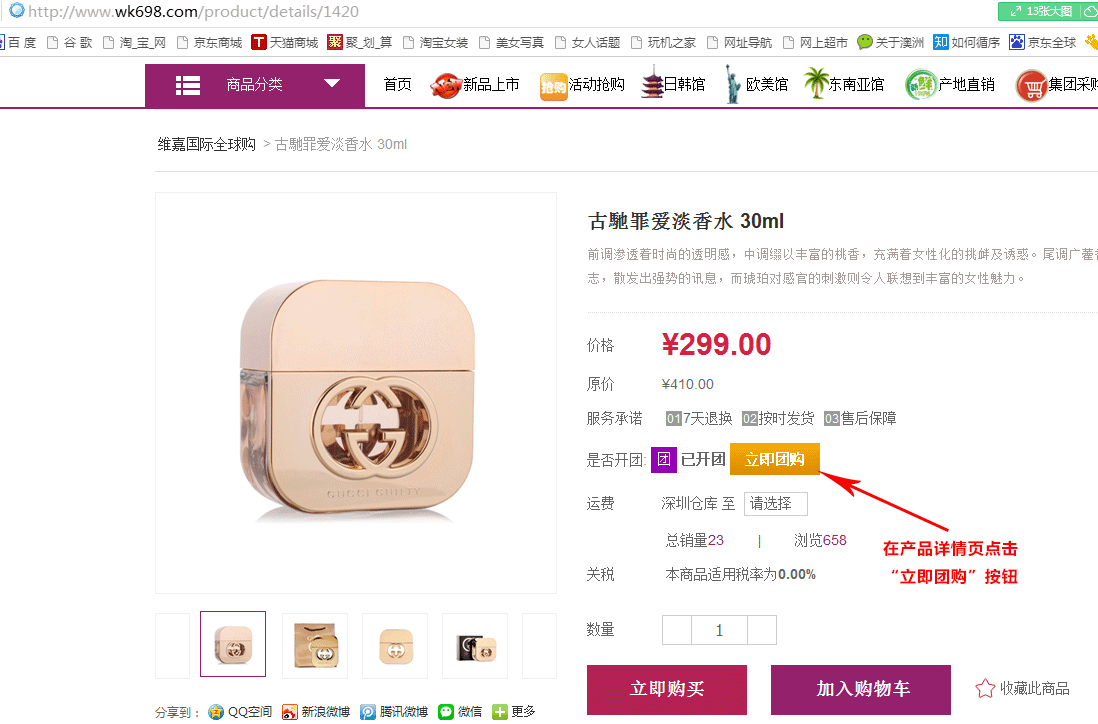This screenshot has height=724, width=1098.
Task: Open the 新品上市 menu item
Action: coord(475,85)
